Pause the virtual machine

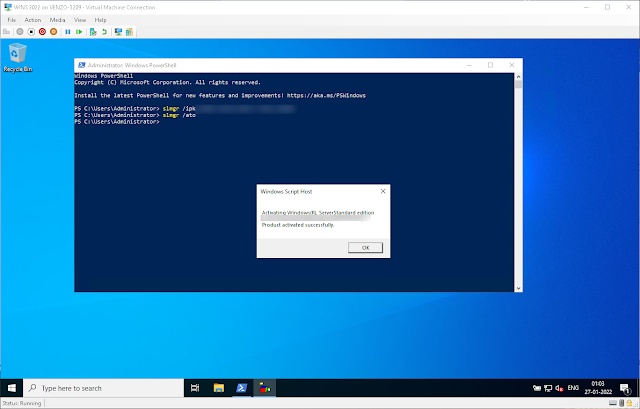(x=68, y=32)
